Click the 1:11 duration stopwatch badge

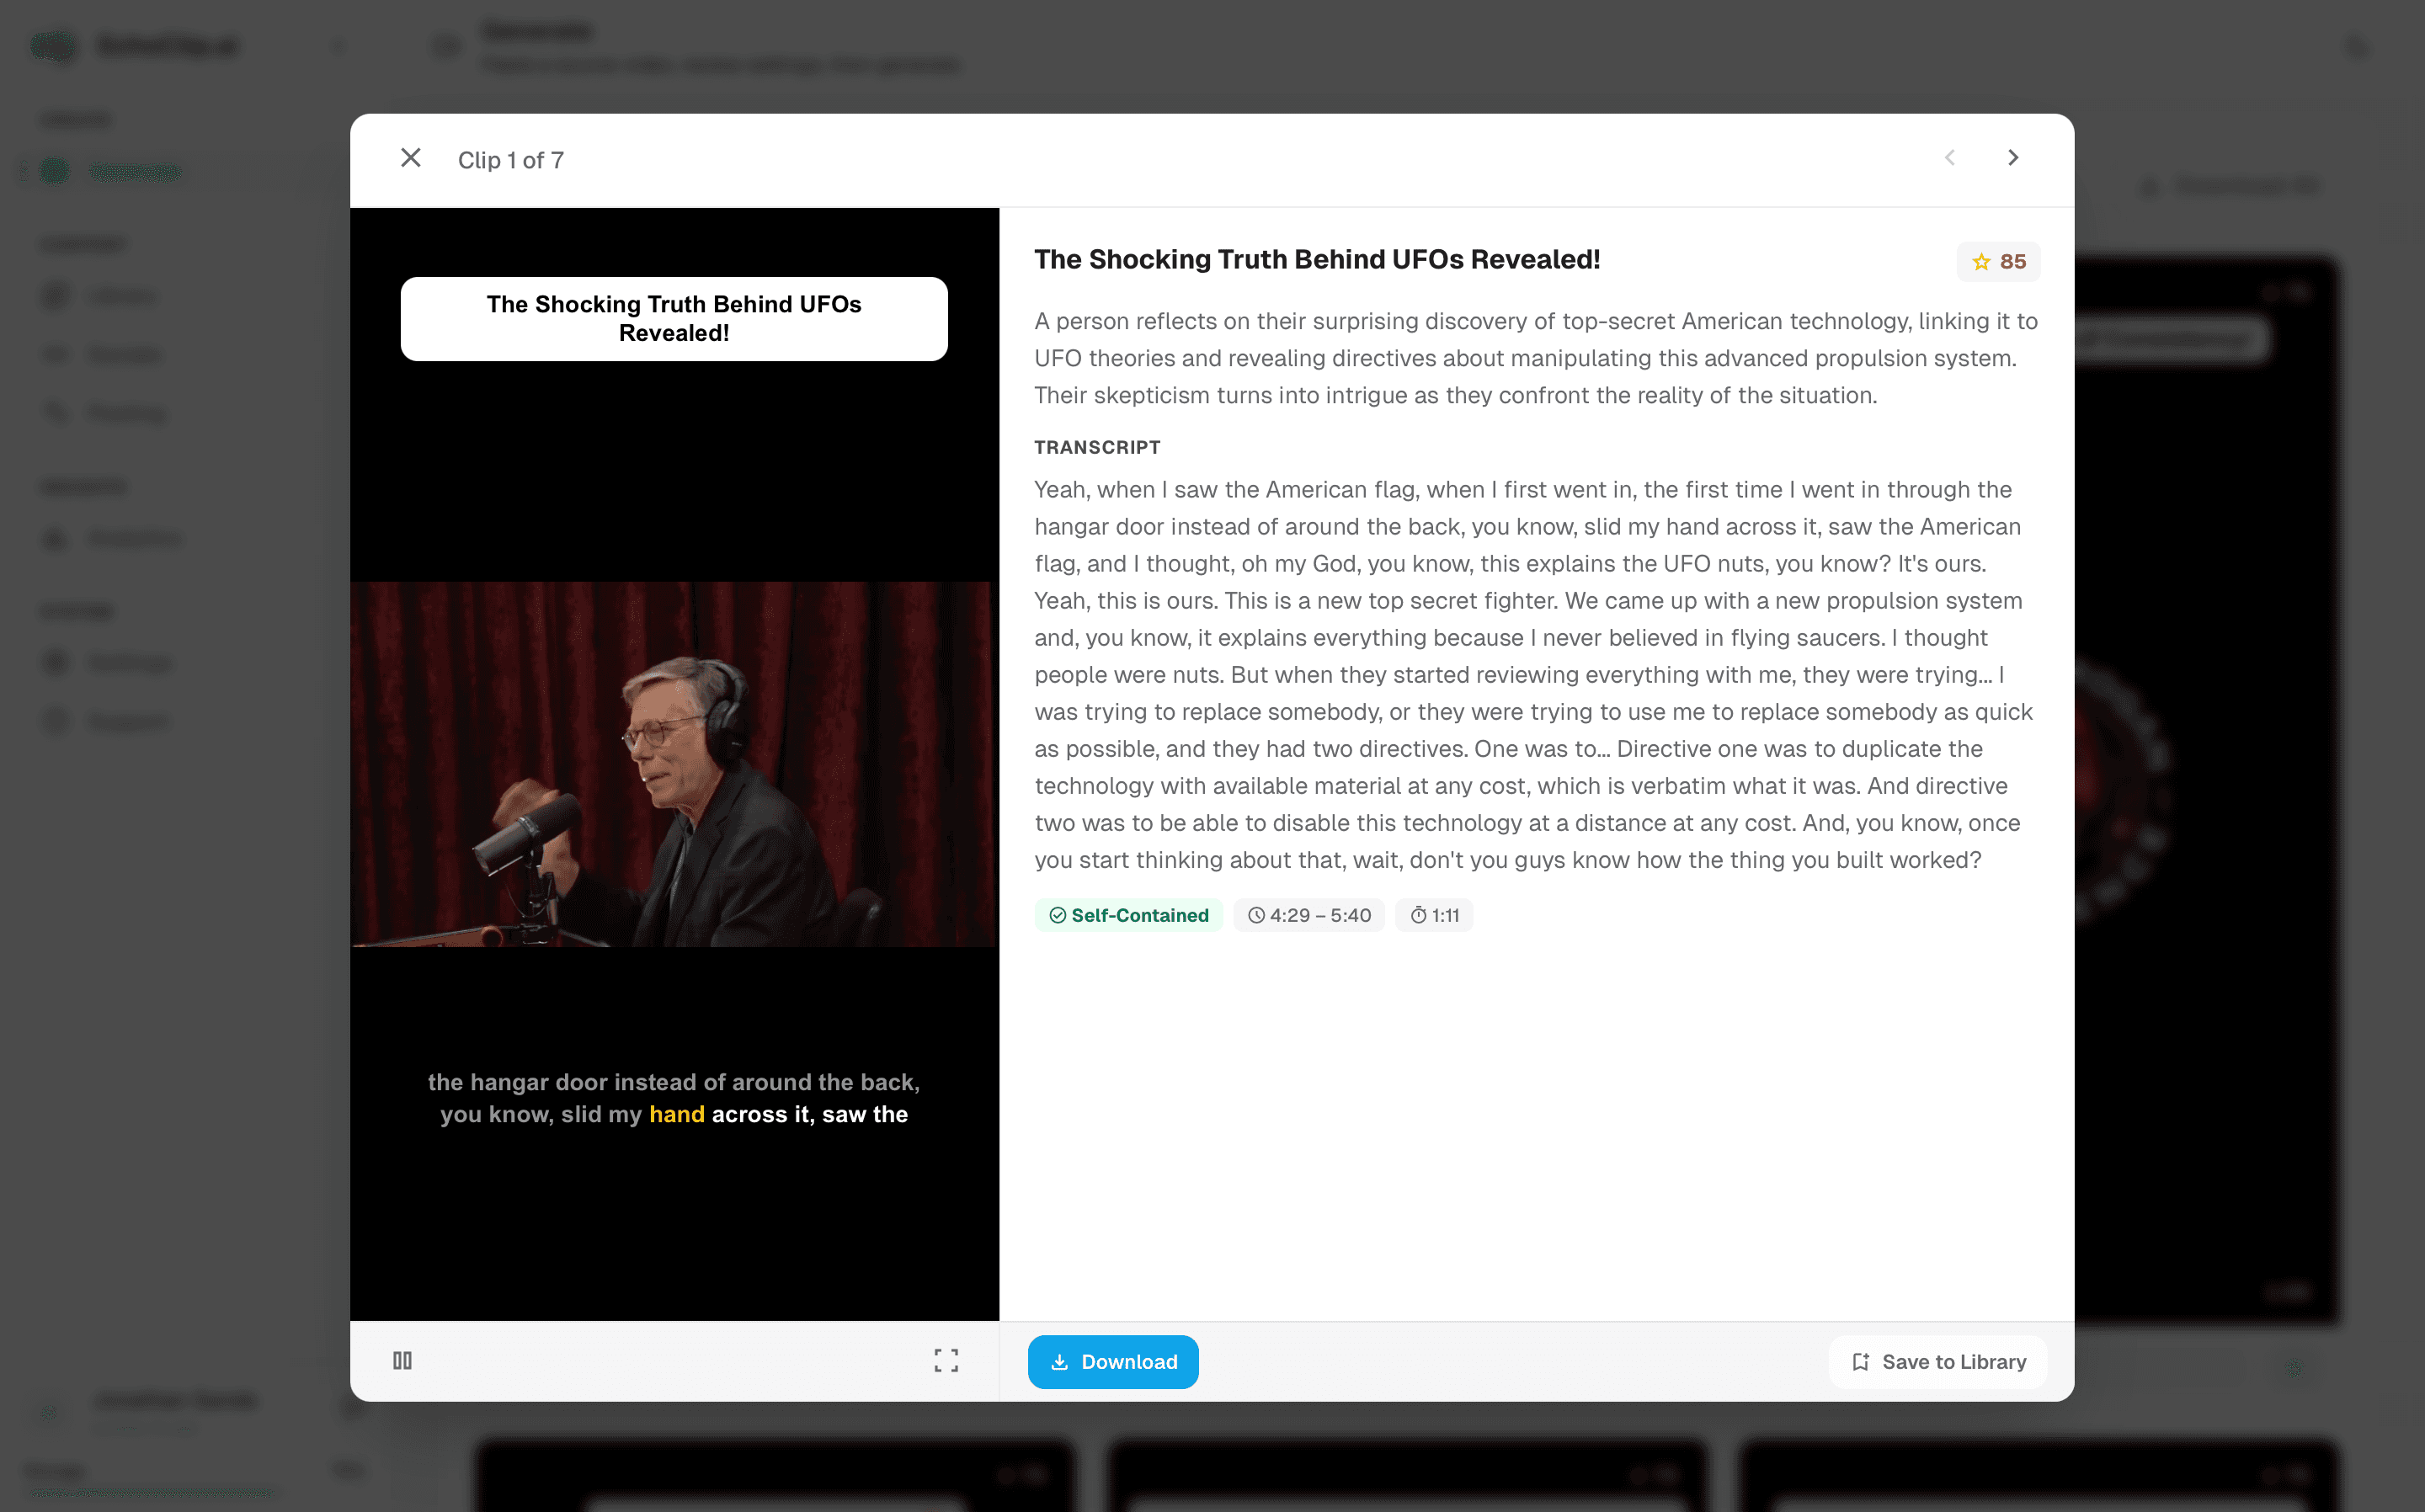[1434, 915]
